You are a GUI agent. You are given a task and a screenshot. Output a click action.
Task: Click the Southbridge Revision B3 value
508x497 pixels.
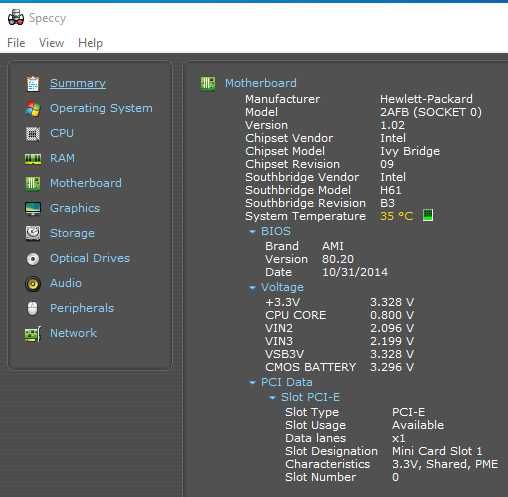pyautogui.click(x=387, y=203)
